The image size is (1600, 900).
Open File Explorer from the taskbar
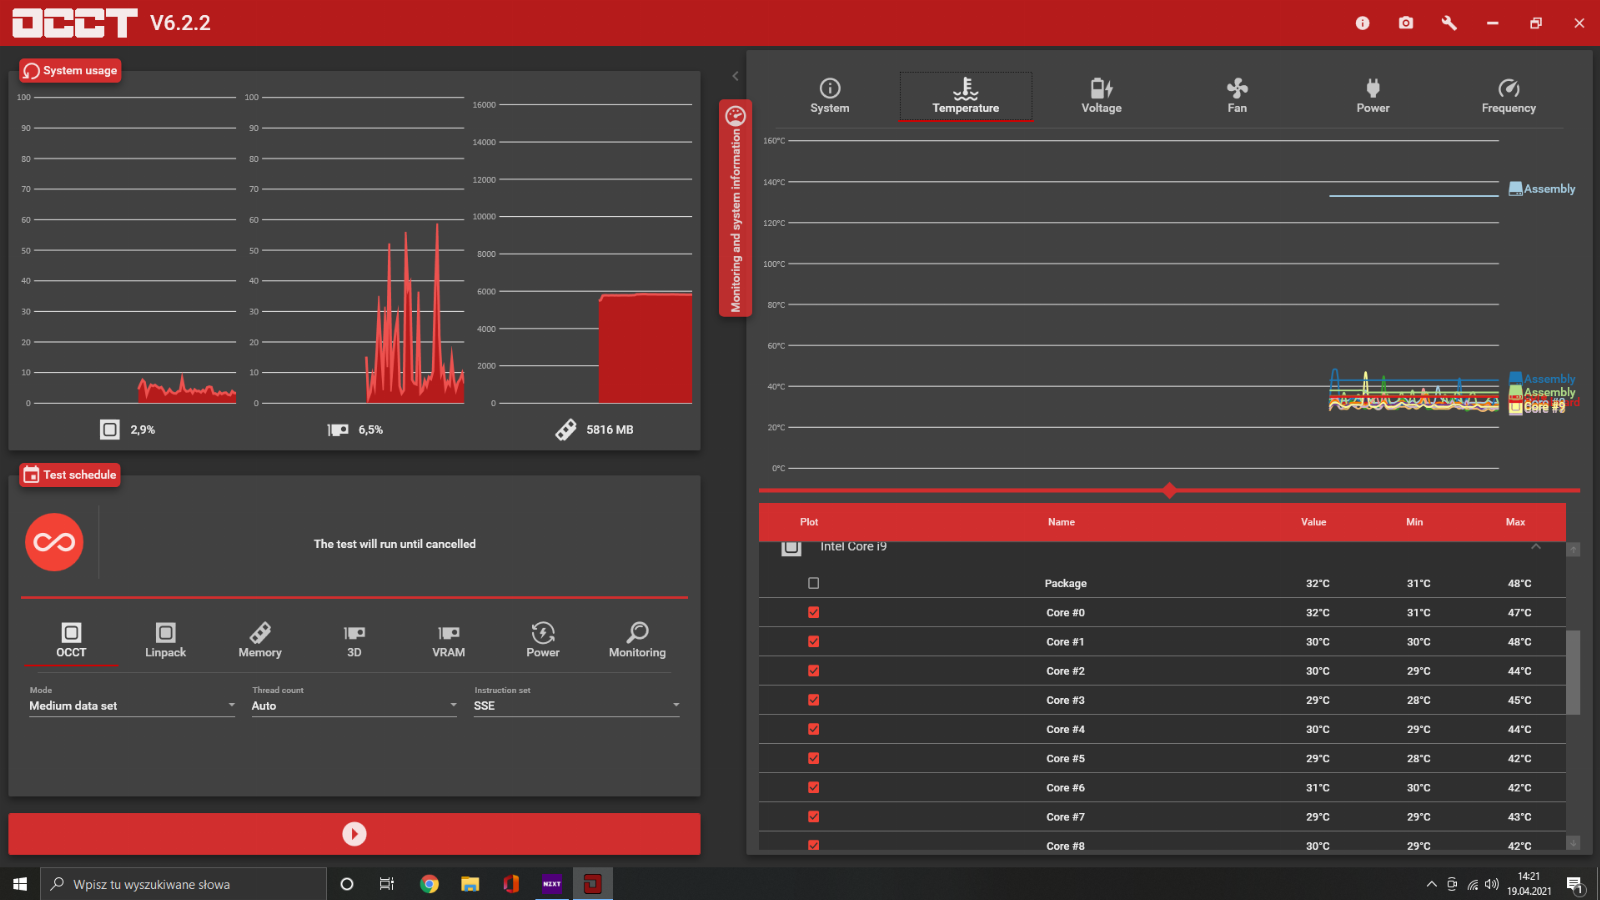point(470,884)
